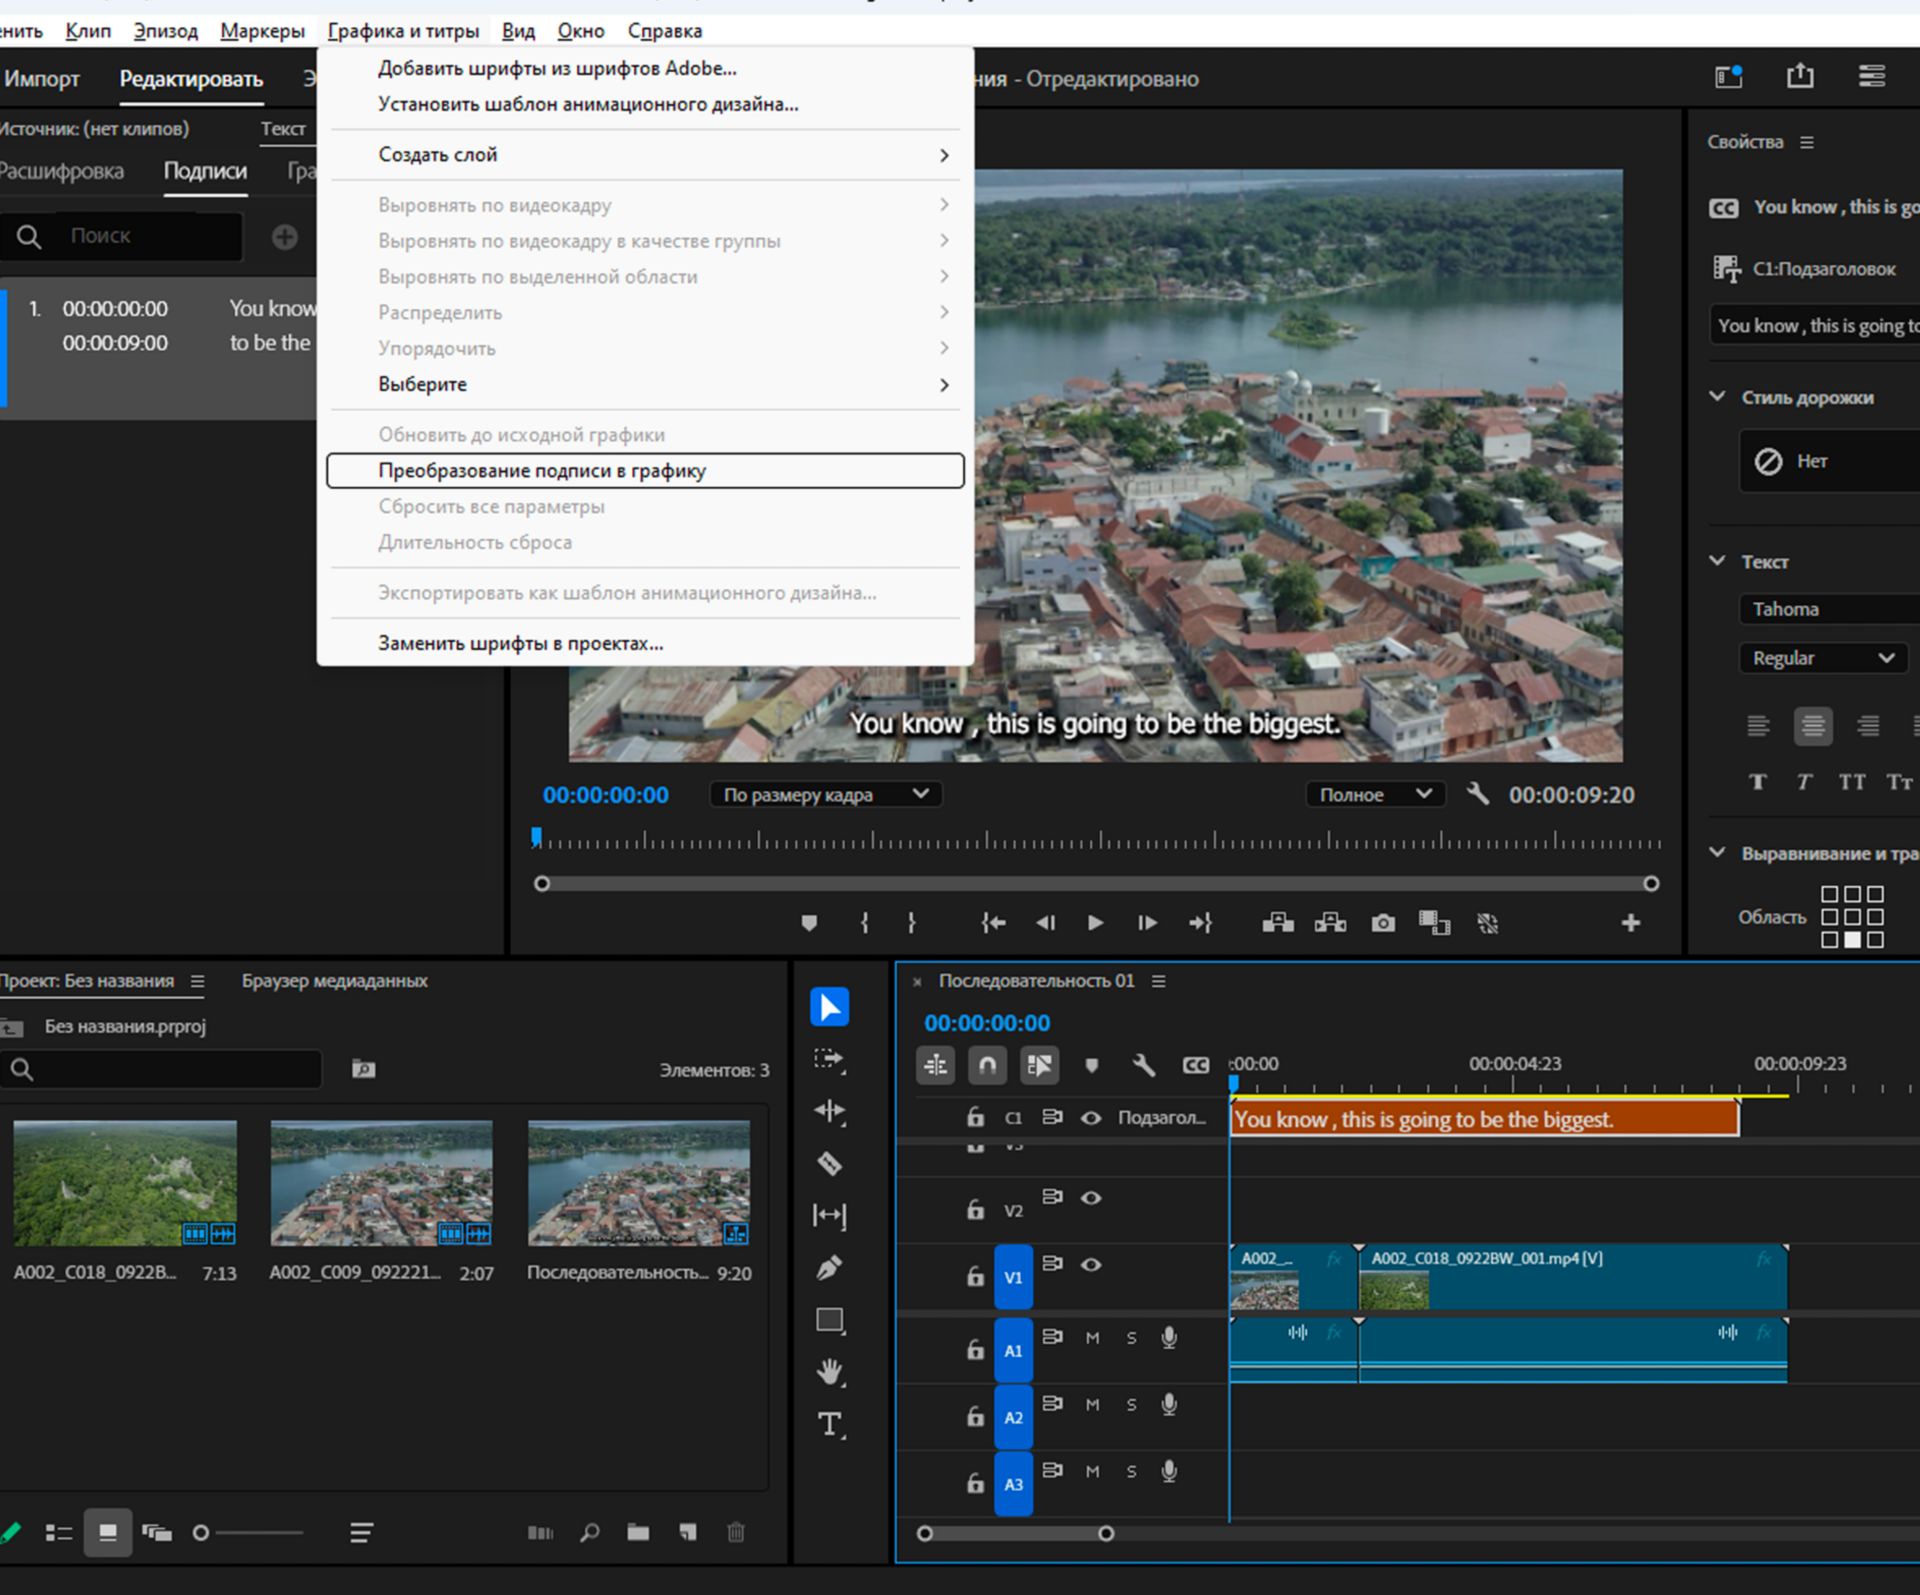
Task: Choose Заменить шрифты в проектах
Action: (x=645, y=644)
